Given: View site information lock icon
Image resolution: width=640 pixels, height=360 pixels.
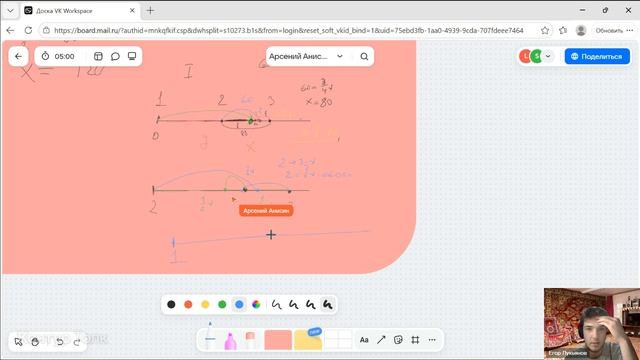Looking at the screenshot, I should [47, 30].
